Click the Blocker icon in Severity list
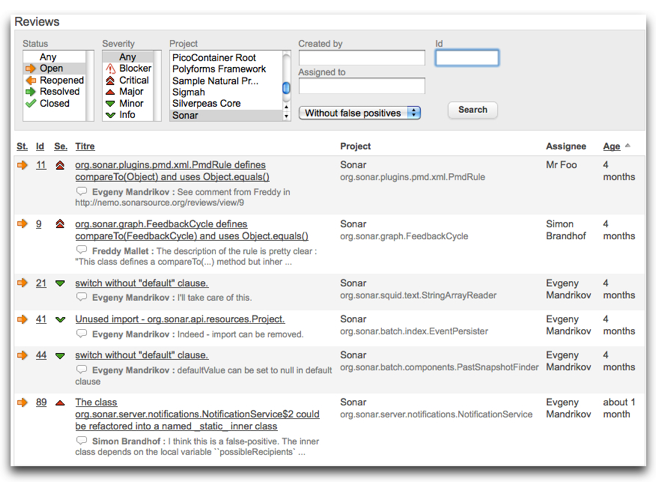Screen dimensions: 656x482 coord(110,69)
